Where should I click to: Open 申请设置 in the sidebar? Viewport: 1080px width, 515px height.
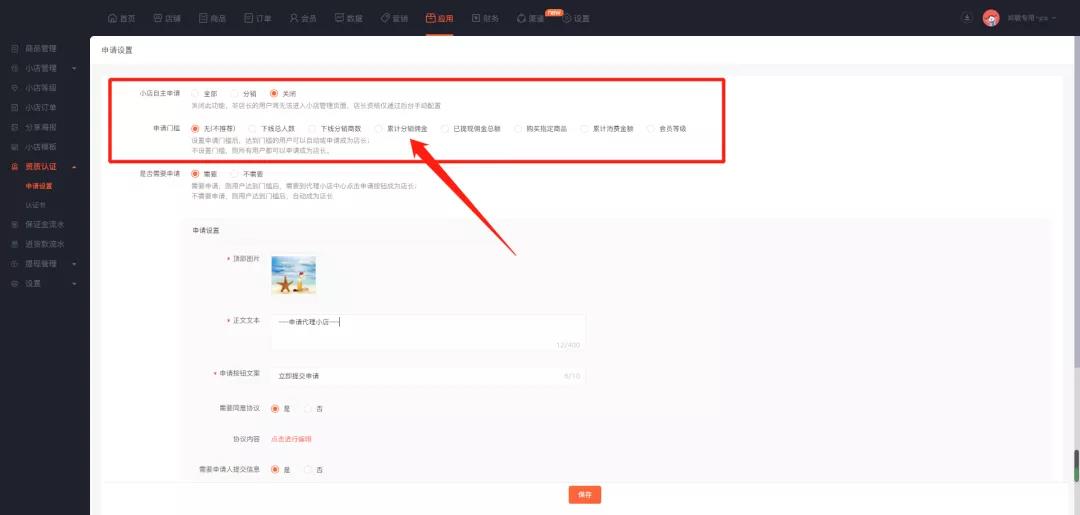39,186
